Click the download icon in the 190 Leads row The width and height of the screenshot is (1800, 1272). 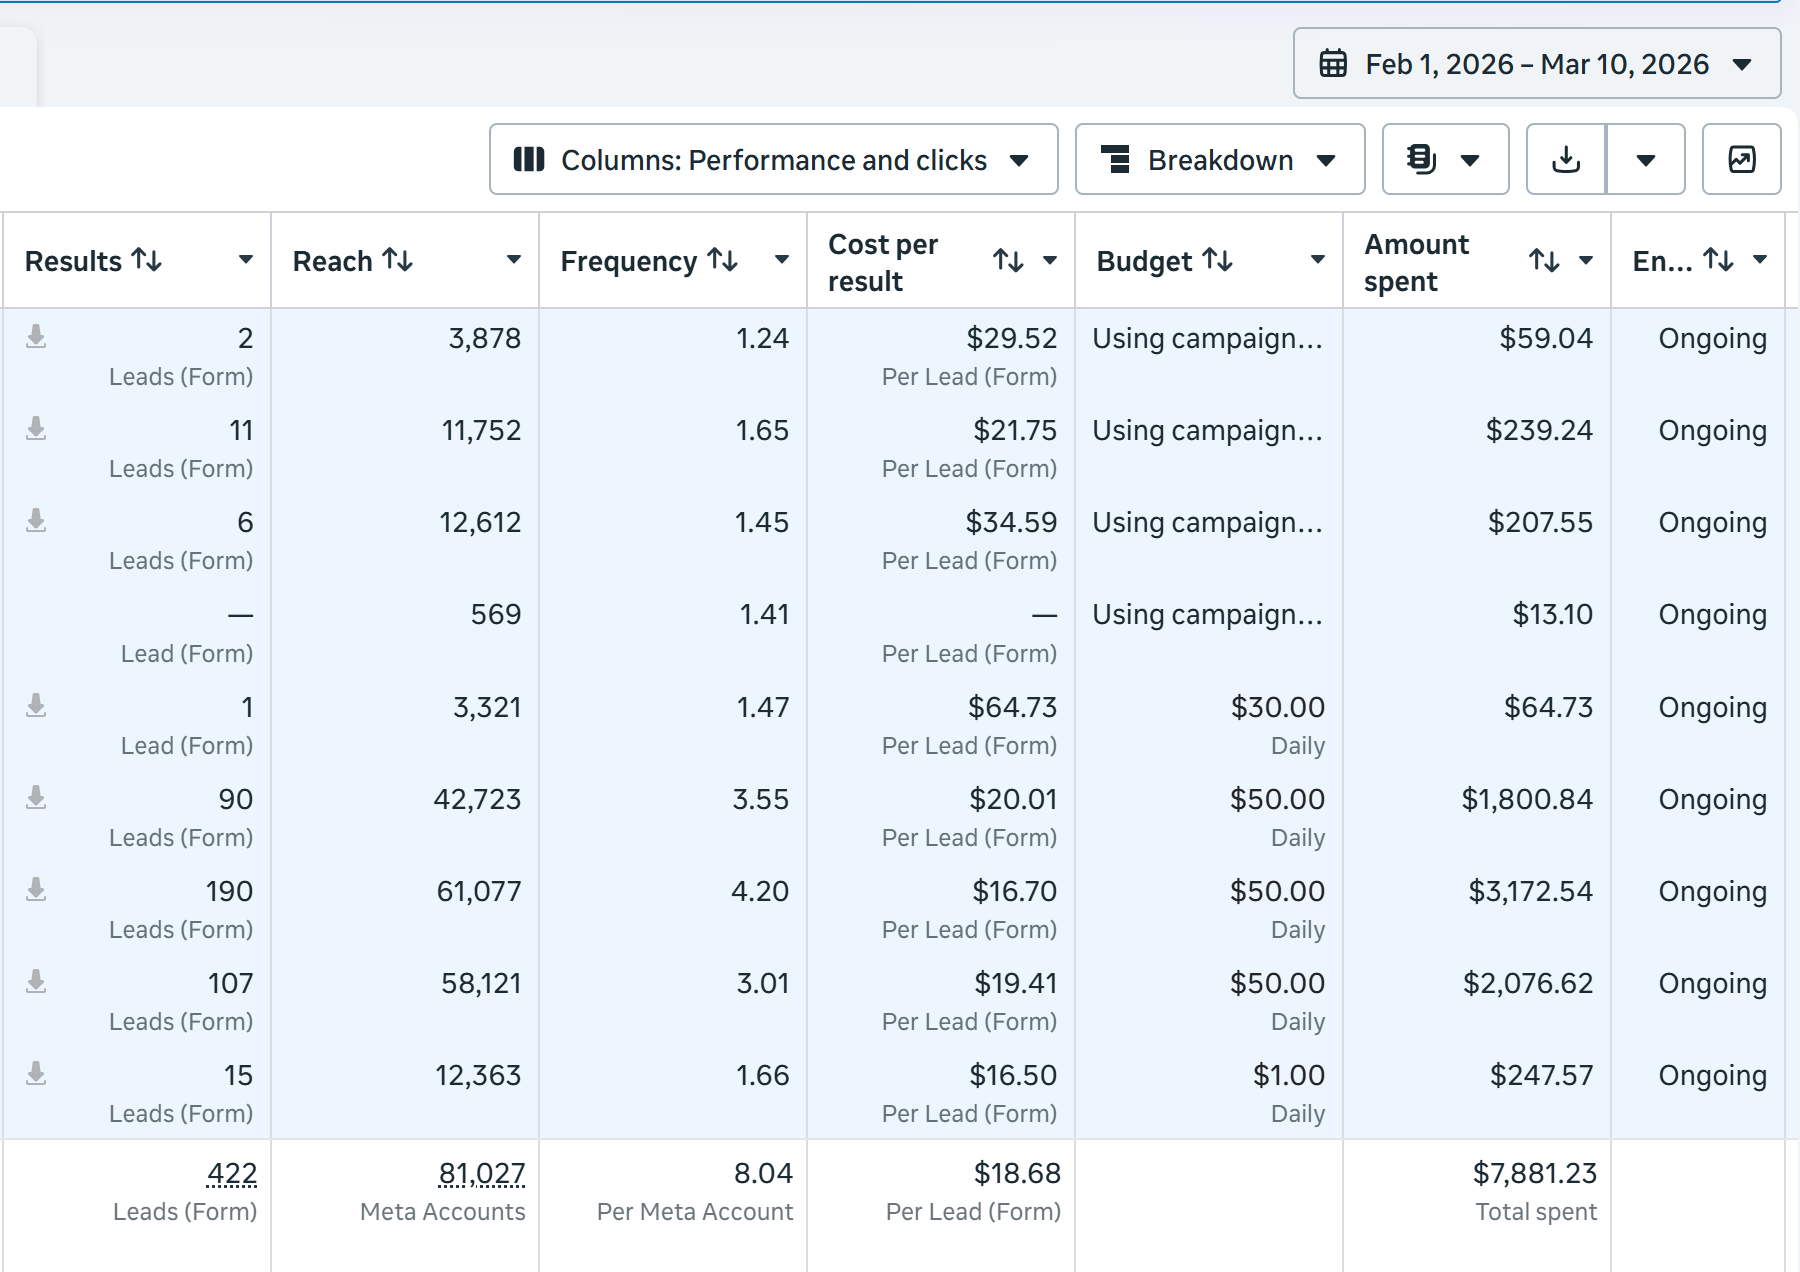pos(36,889)
